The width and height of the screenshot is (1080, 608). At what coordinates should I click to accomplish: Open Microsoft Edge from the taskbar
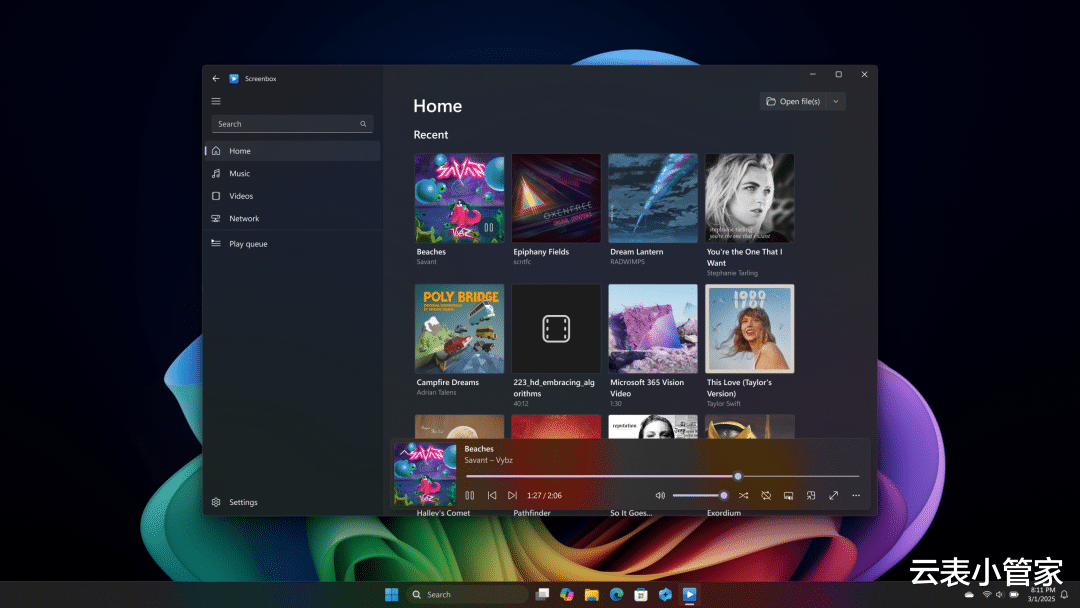[616, 594]
